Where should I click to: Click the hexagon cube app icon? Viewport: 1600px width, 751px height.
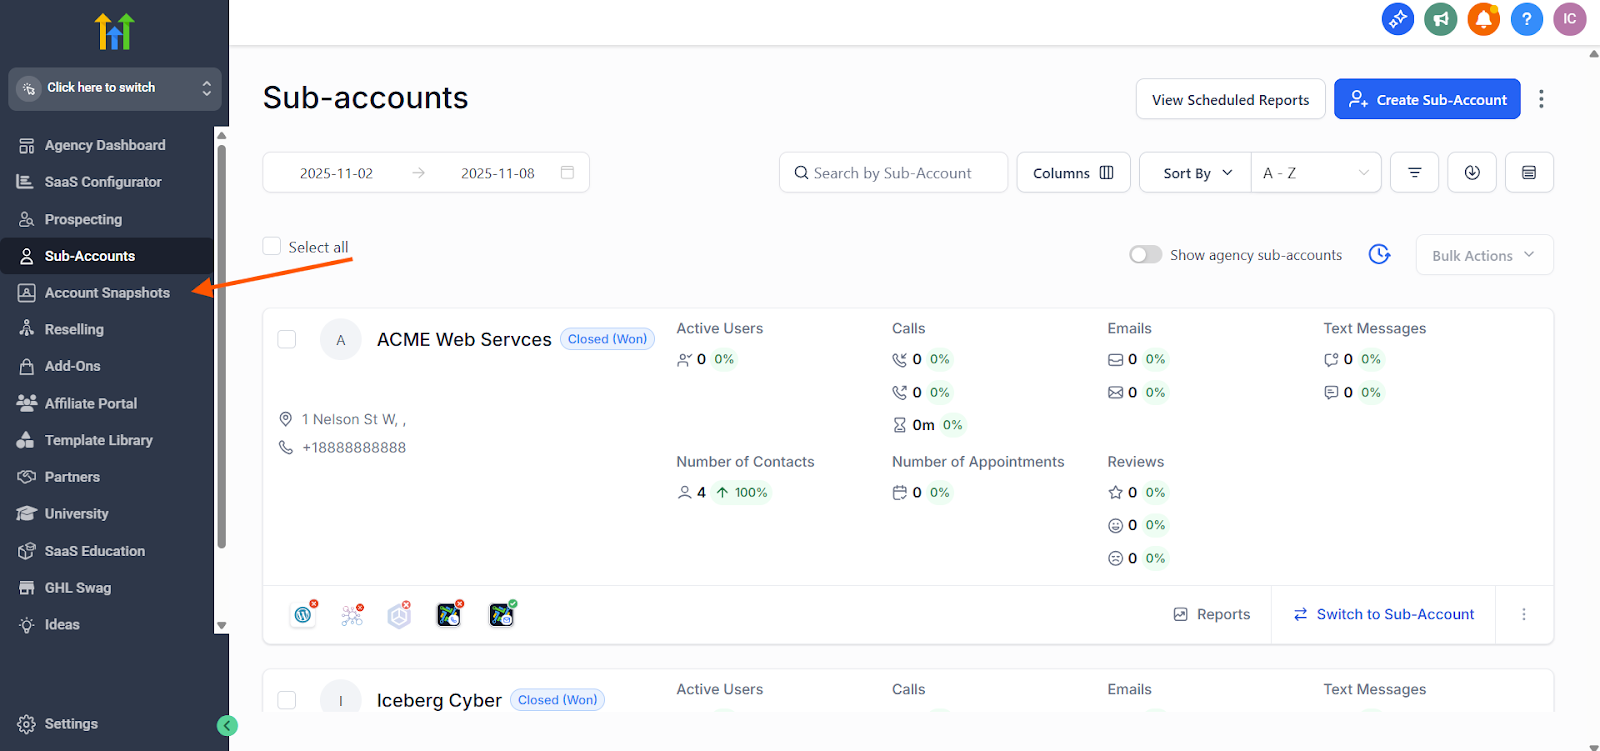pyautogui.click(x=400, y=615)
